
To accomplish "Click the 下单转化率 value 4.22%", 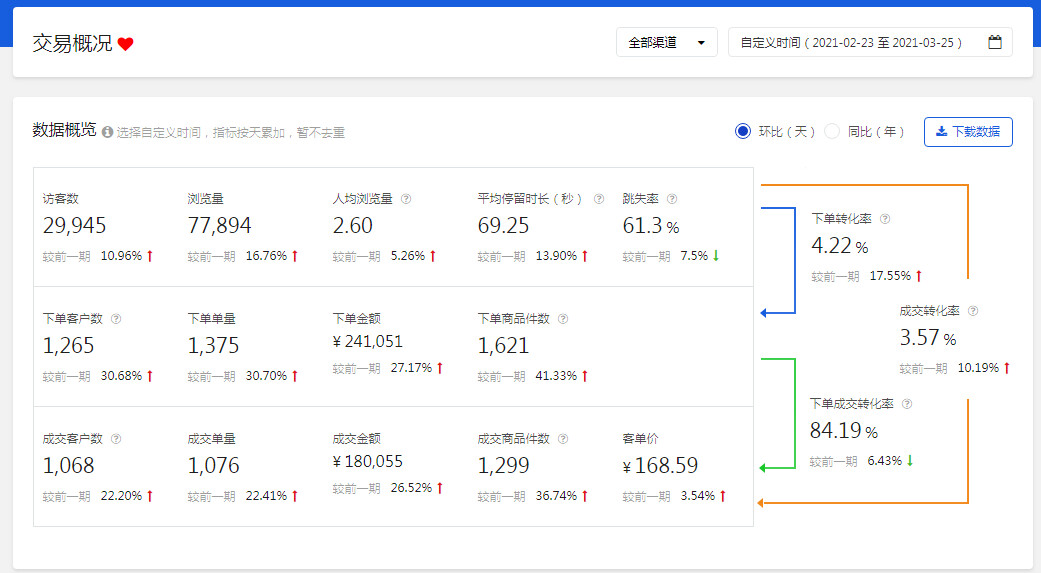I will [840, 246].
